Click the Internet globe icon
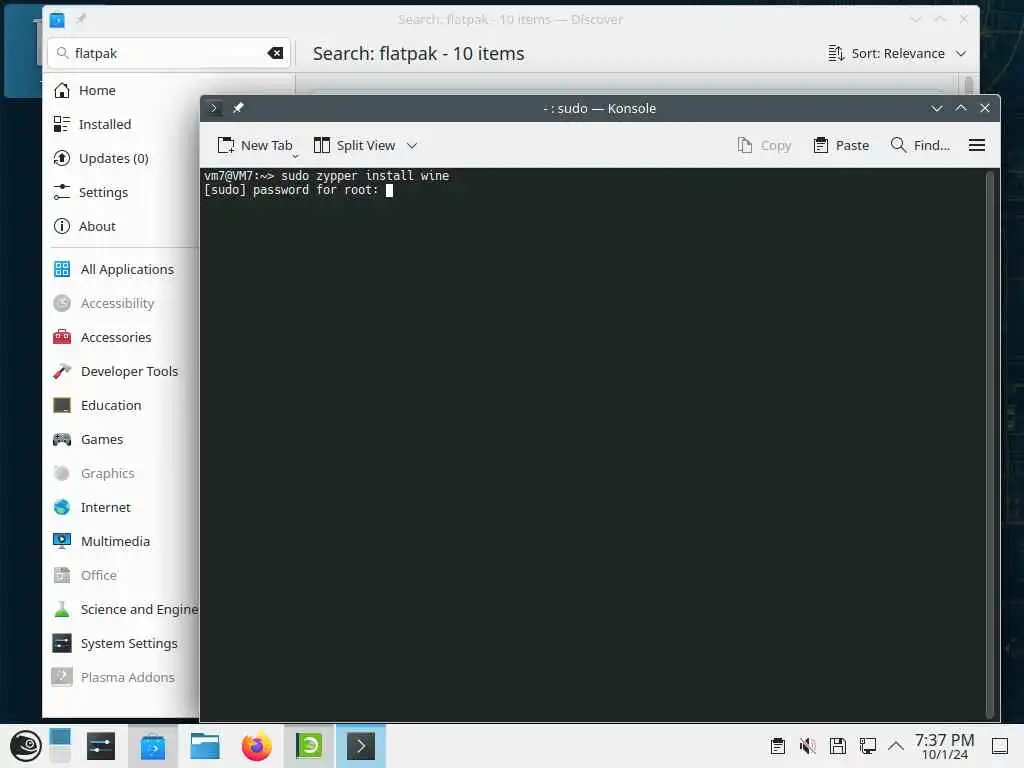 [61, 507]
